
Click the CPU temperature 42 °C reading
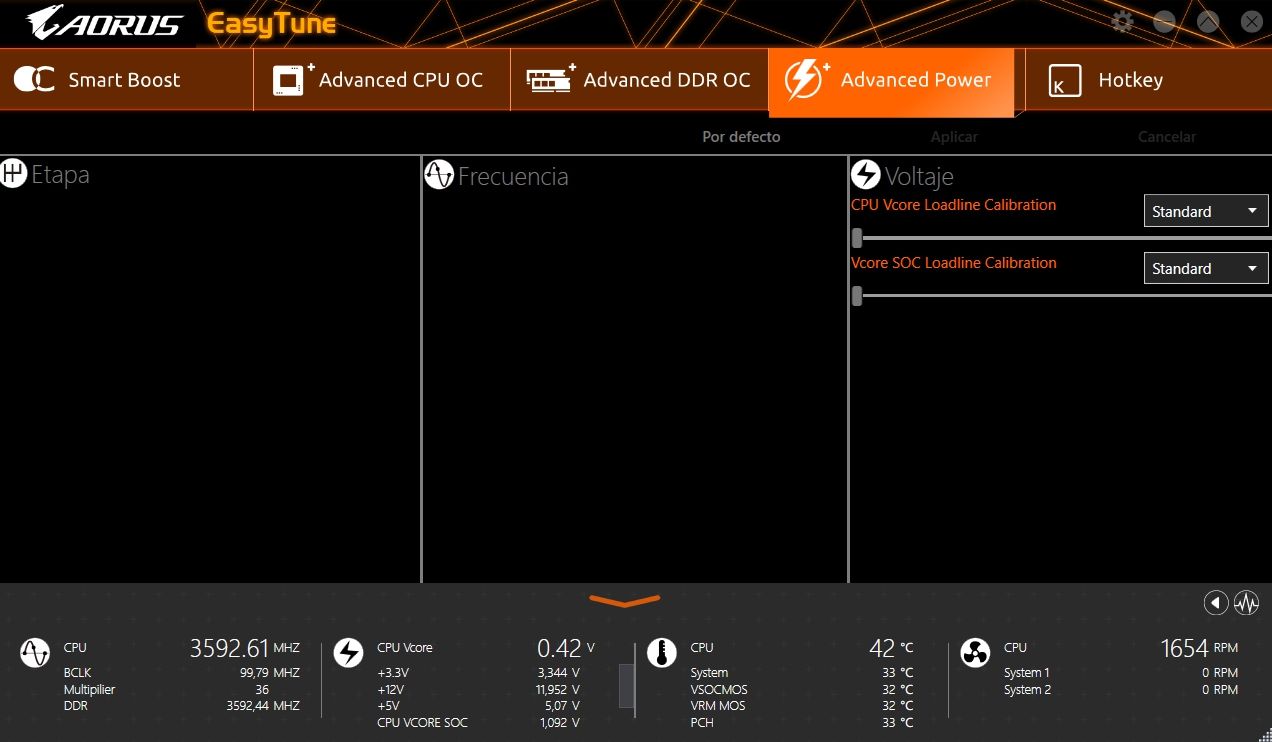point(891,648)
